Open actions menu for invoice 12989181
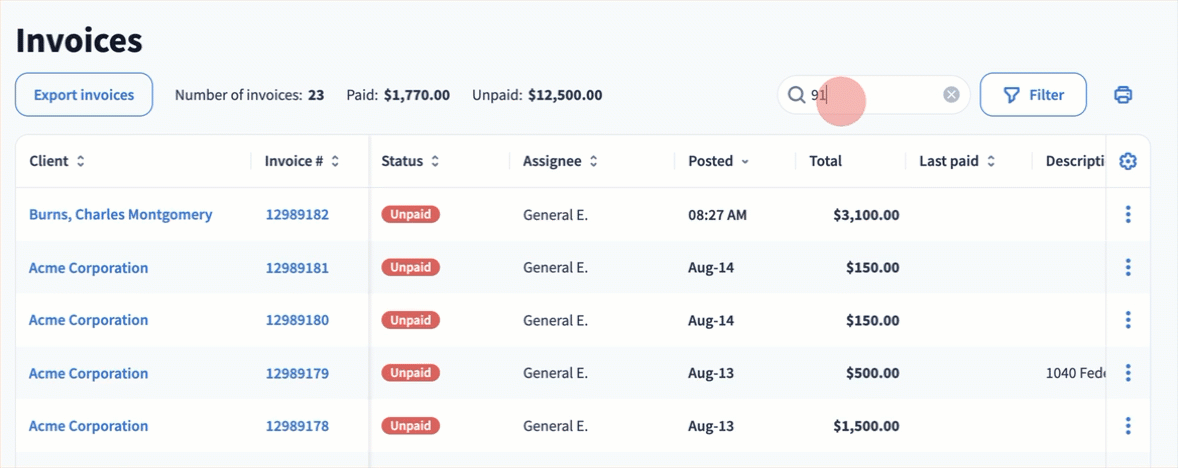The height and width of the screenshot is (468, 1178). pos(1128,267)
